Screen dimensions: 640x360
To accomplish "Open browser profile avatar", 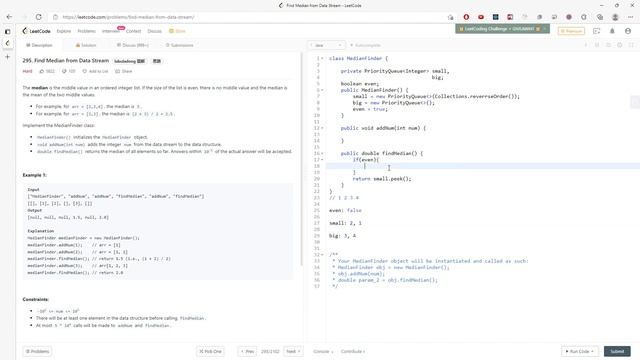I will point(615,17).
